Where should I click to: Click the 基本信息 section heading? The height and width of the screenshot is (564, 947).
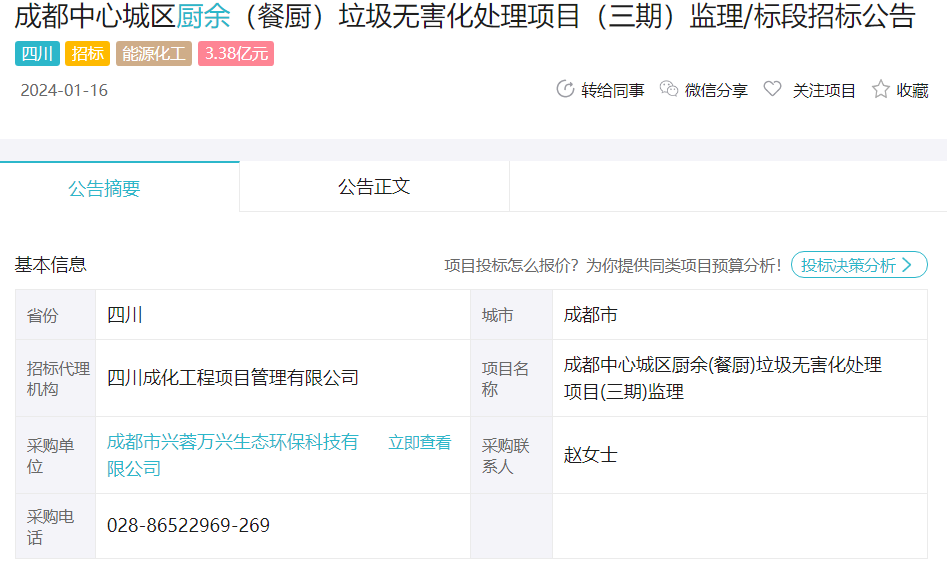coord(51,264)
